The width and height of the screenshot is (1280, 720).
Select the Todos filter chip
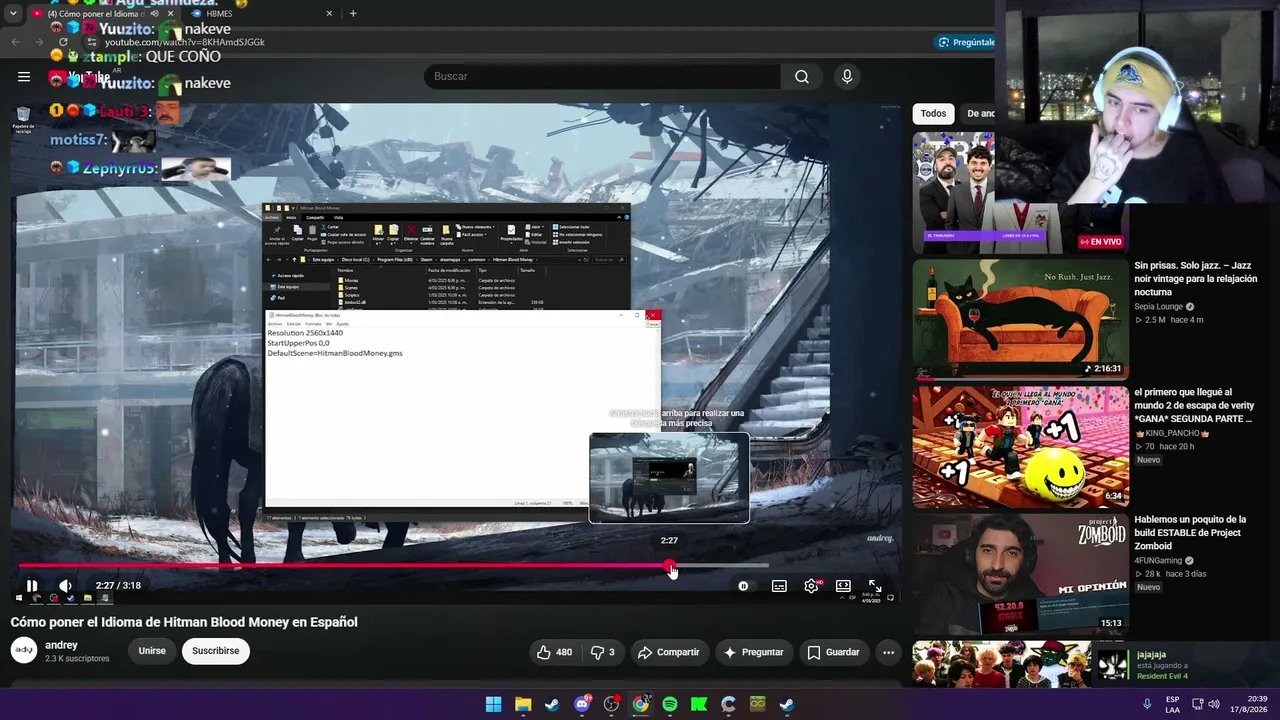point(933,114)
